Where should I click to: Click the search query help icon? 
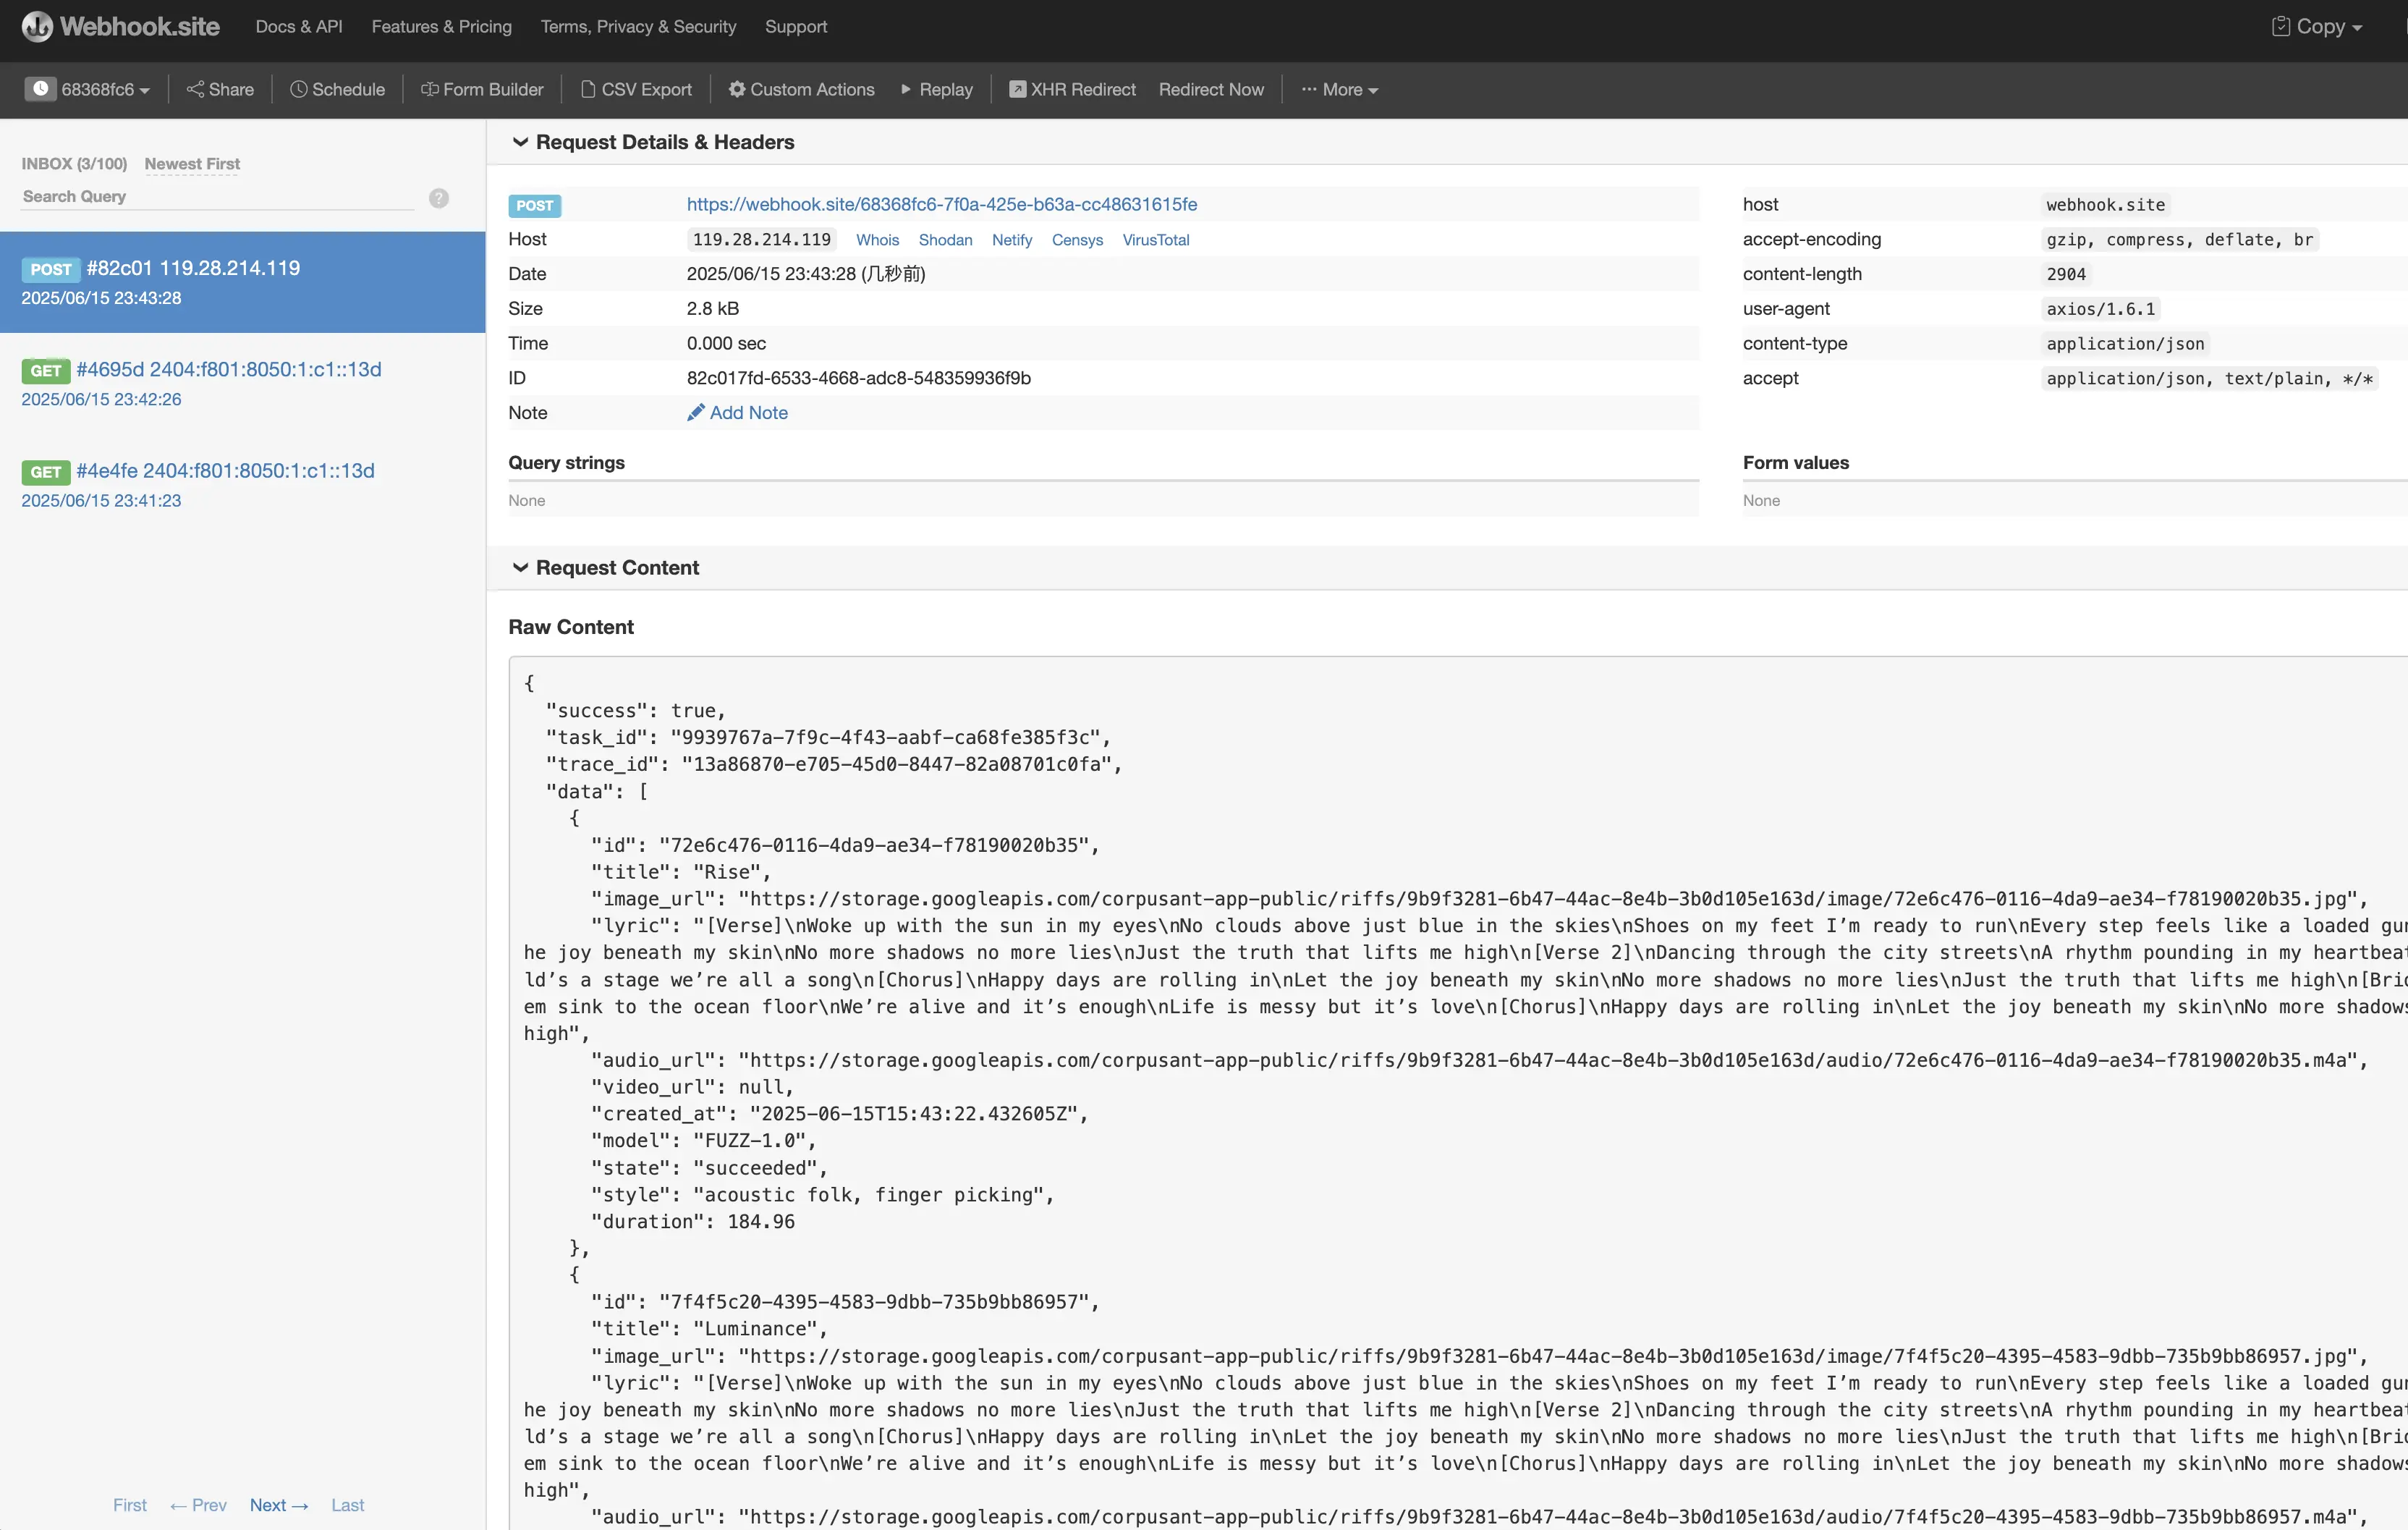point(438,198)
